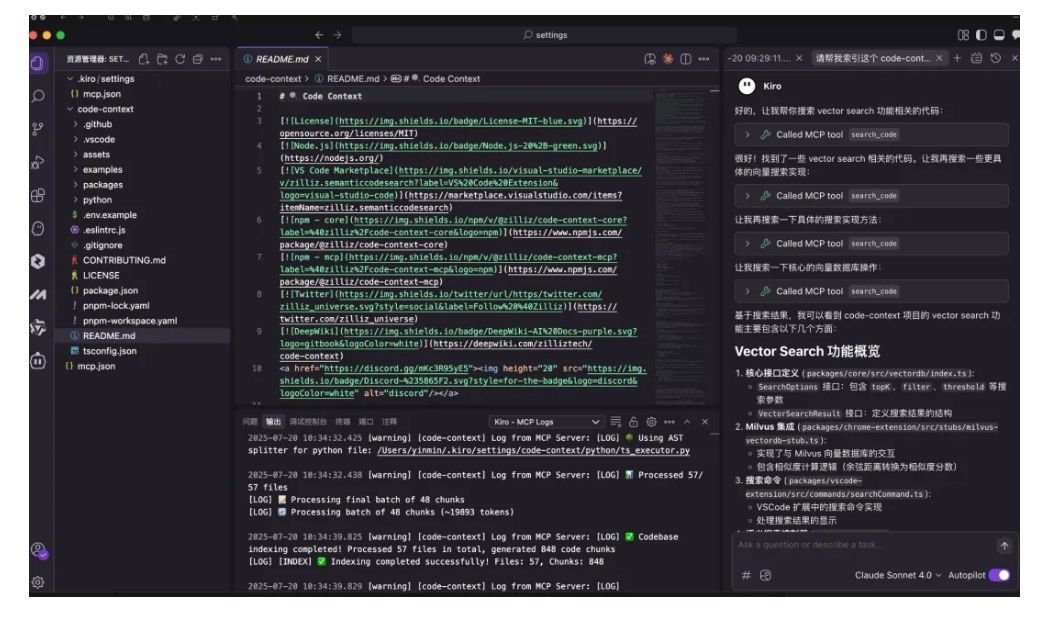Collapse all folders in Explorer

click(198, 59)
